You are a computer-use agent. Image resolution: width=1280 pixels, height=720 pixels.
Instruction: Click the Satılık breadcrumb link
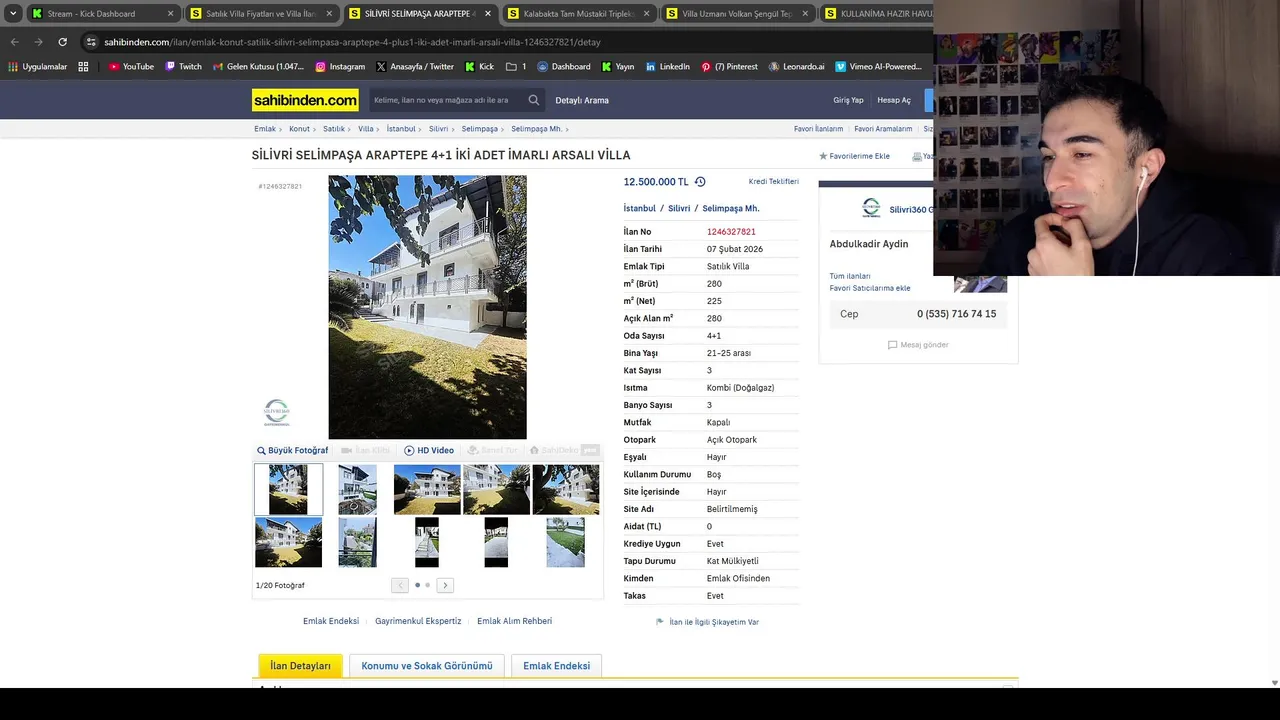point(334,129)
